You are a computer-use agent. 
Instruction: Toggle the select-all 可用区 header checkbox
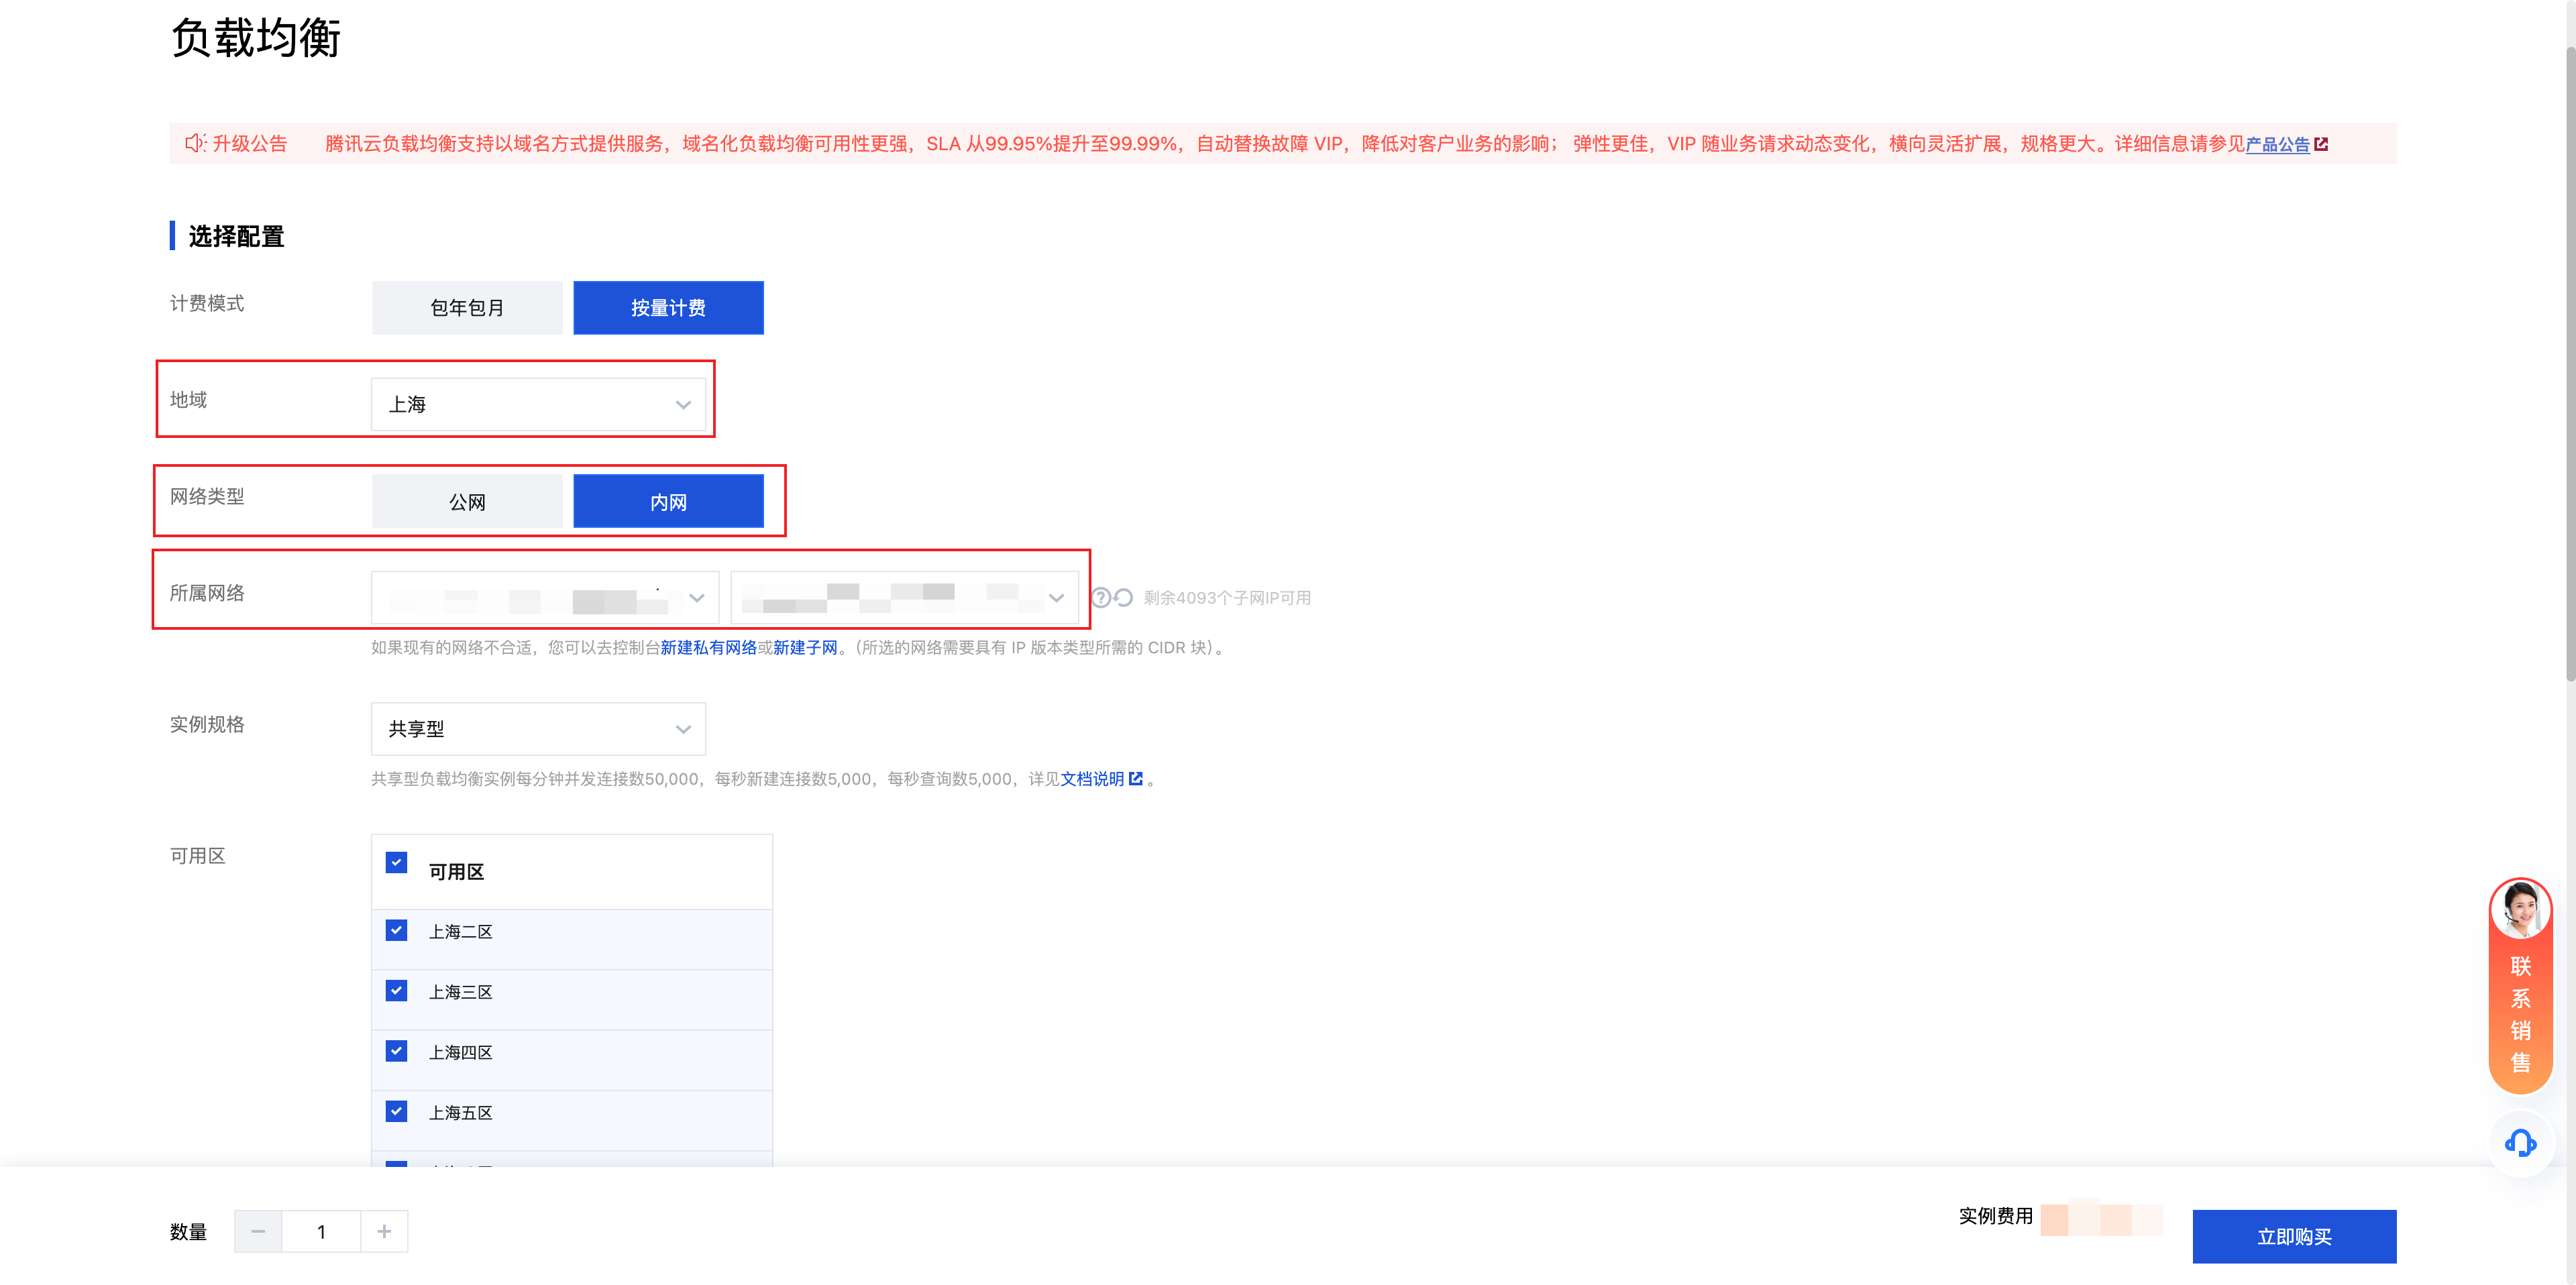click(x=397, y=863)
